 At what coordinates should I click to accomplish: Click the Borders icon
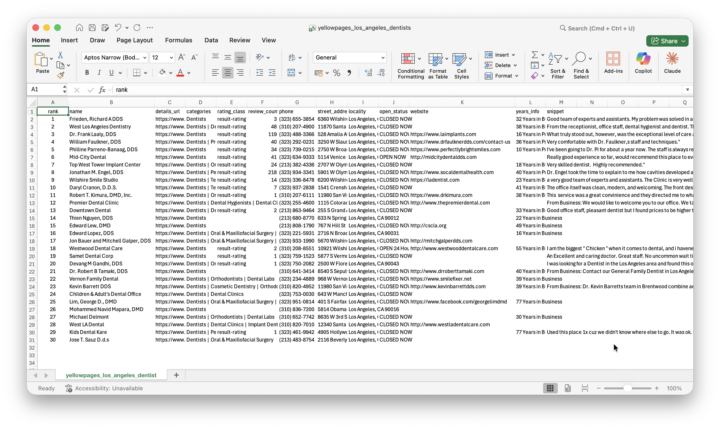tap(136, 73)
